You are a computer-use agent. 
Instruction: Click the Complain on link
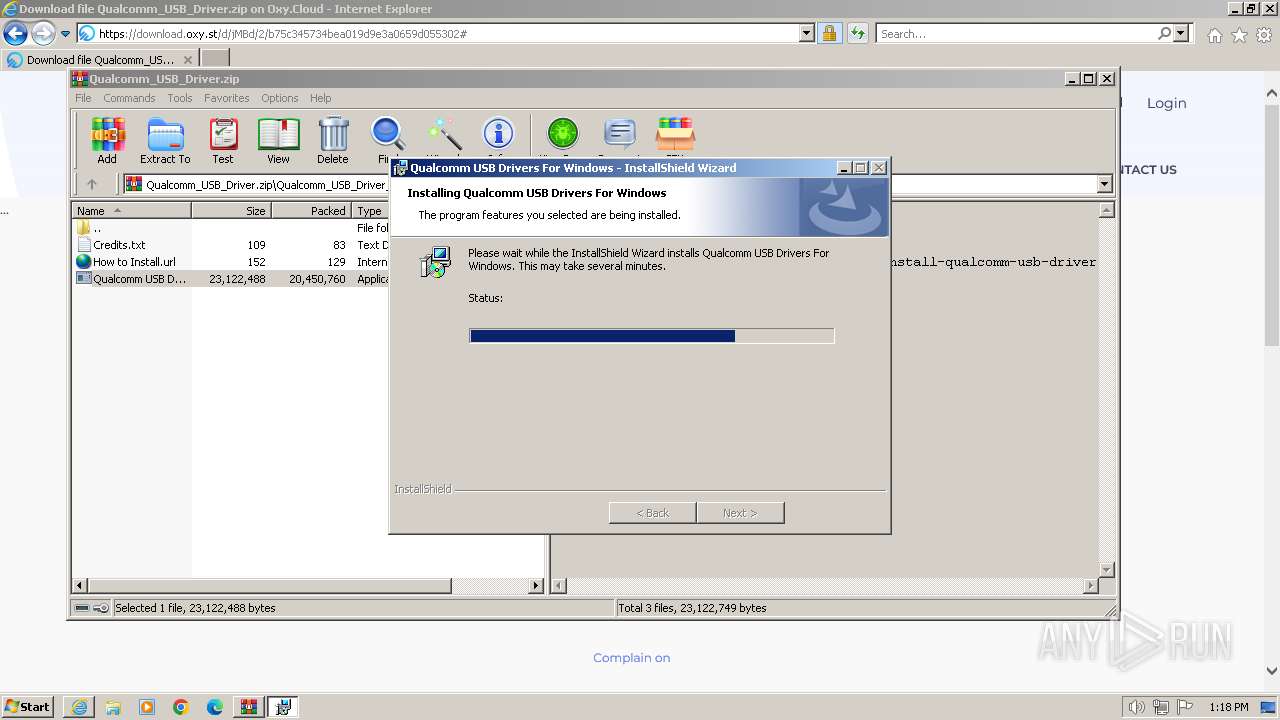631,658
